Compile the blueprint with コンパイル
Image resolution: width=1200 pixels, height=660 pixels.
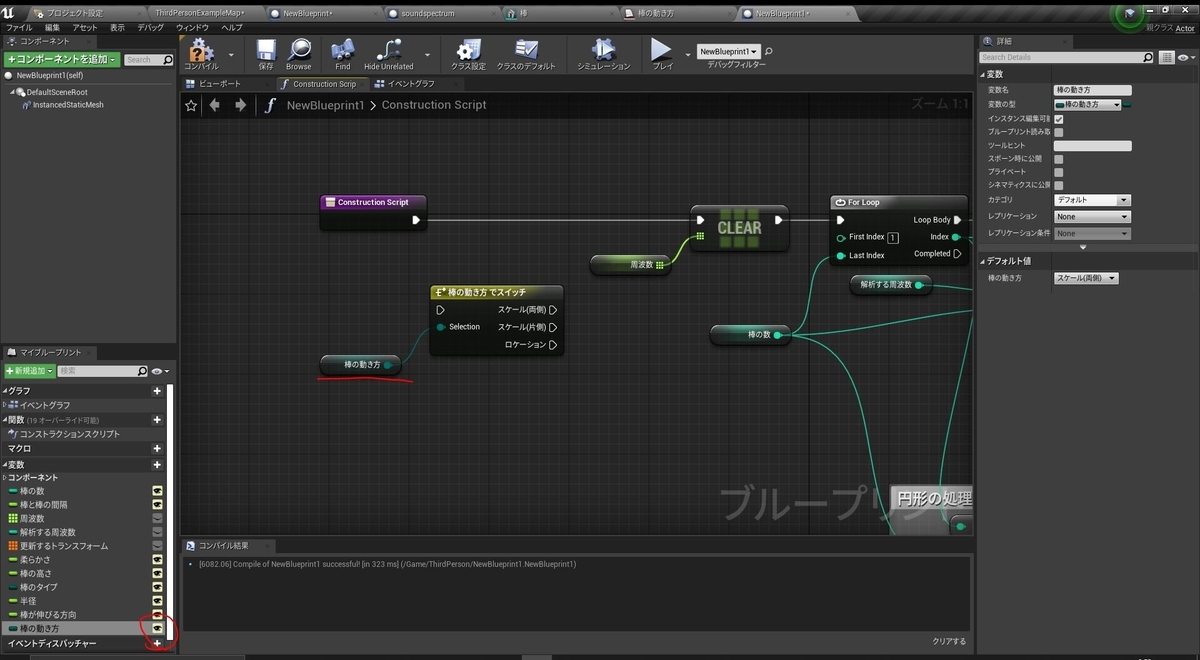202,53
